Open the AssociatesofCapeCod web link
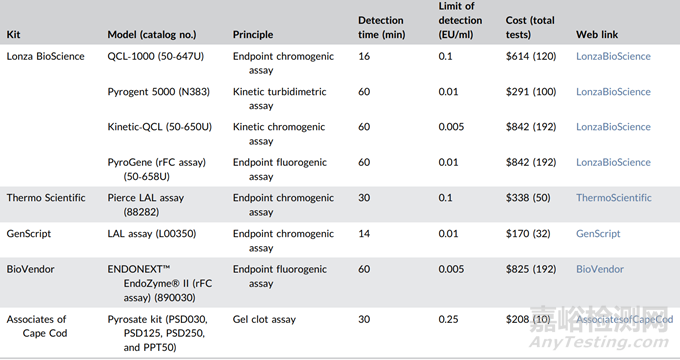Screen dimensions: 680x360 (x=624, y=320)
